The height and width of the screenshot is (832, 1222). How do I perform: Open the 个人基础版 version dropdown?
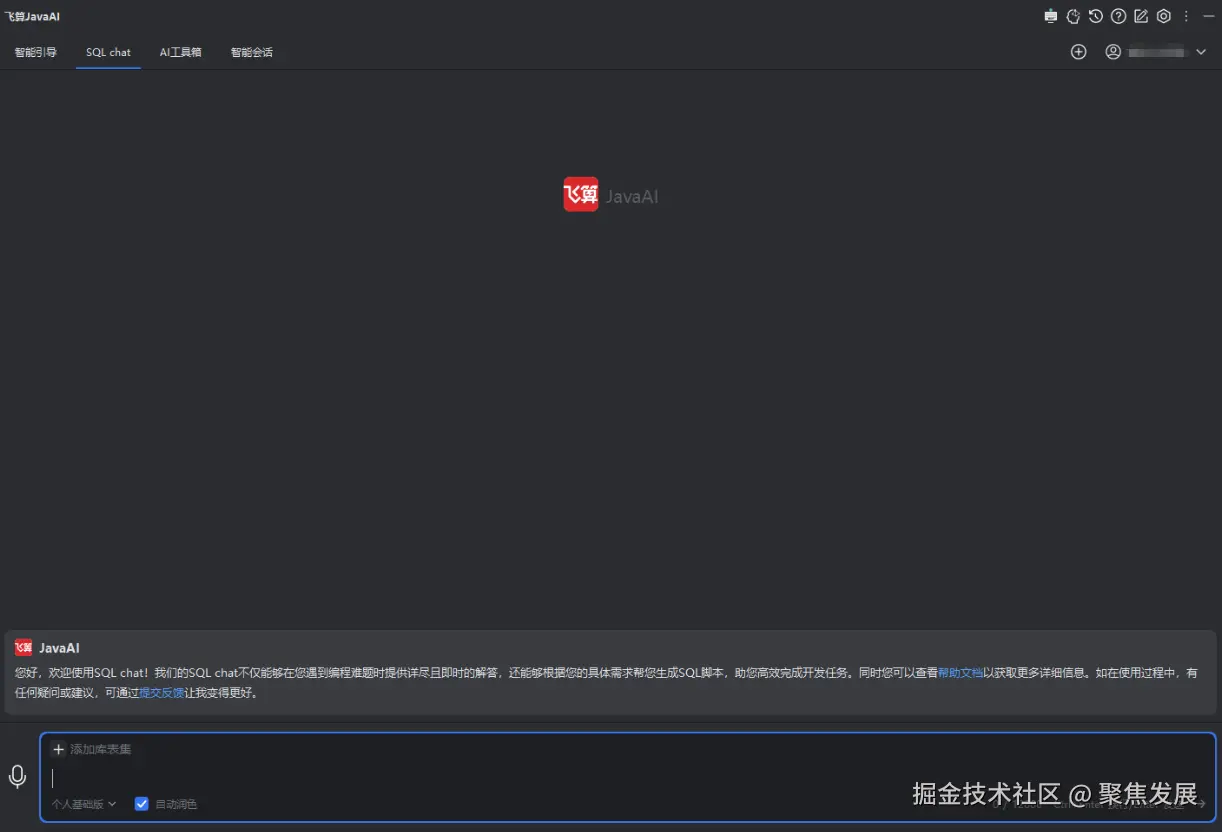coord(84,804)
